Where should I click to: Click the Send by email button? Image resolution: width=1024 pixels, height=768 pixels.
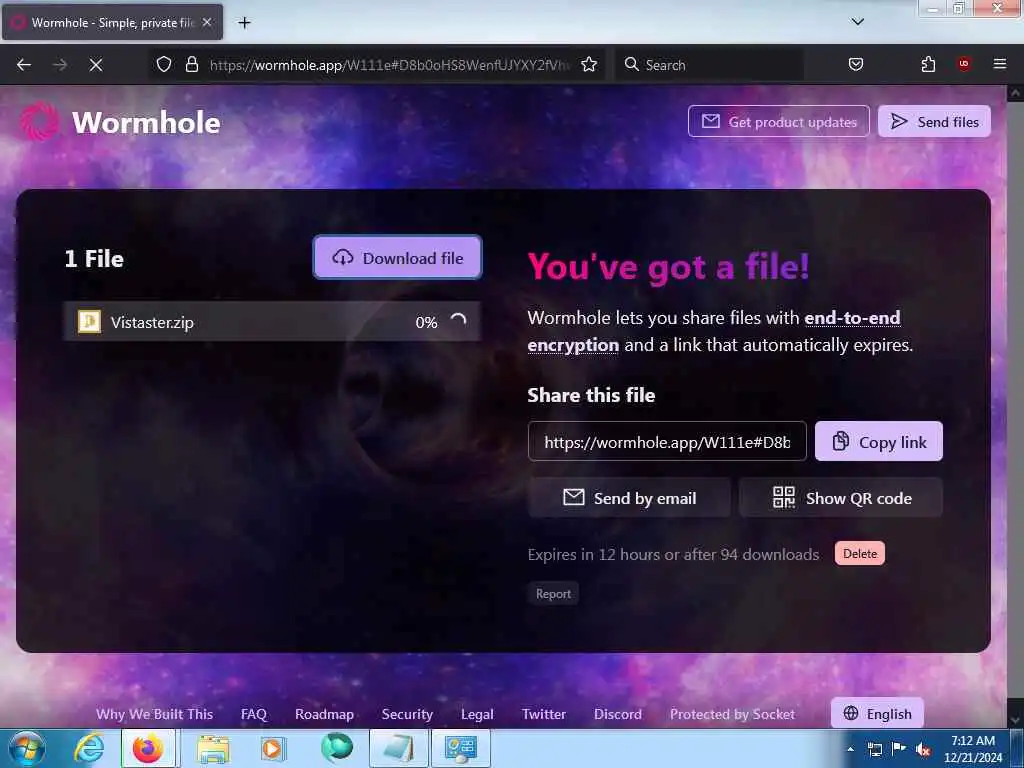coord(629,498)
